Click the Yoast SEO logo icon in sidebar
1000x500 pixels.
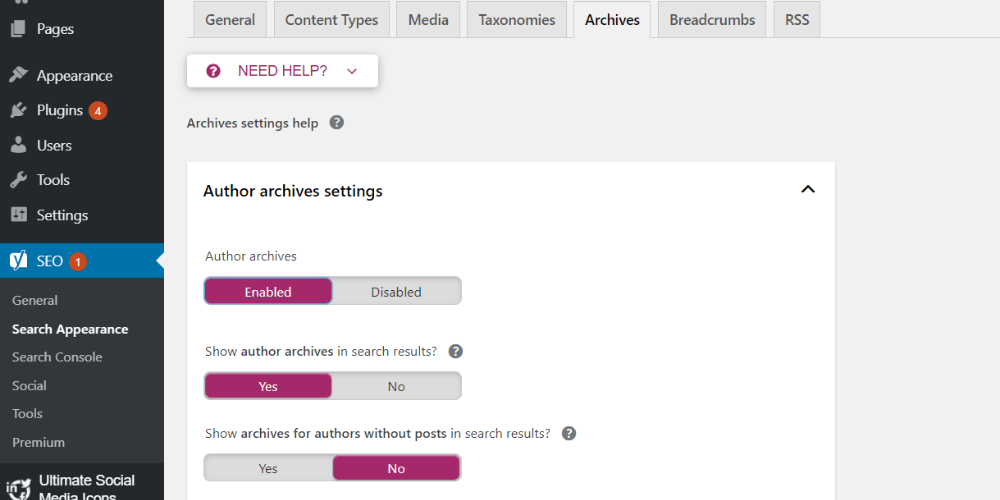coord(19,261)
